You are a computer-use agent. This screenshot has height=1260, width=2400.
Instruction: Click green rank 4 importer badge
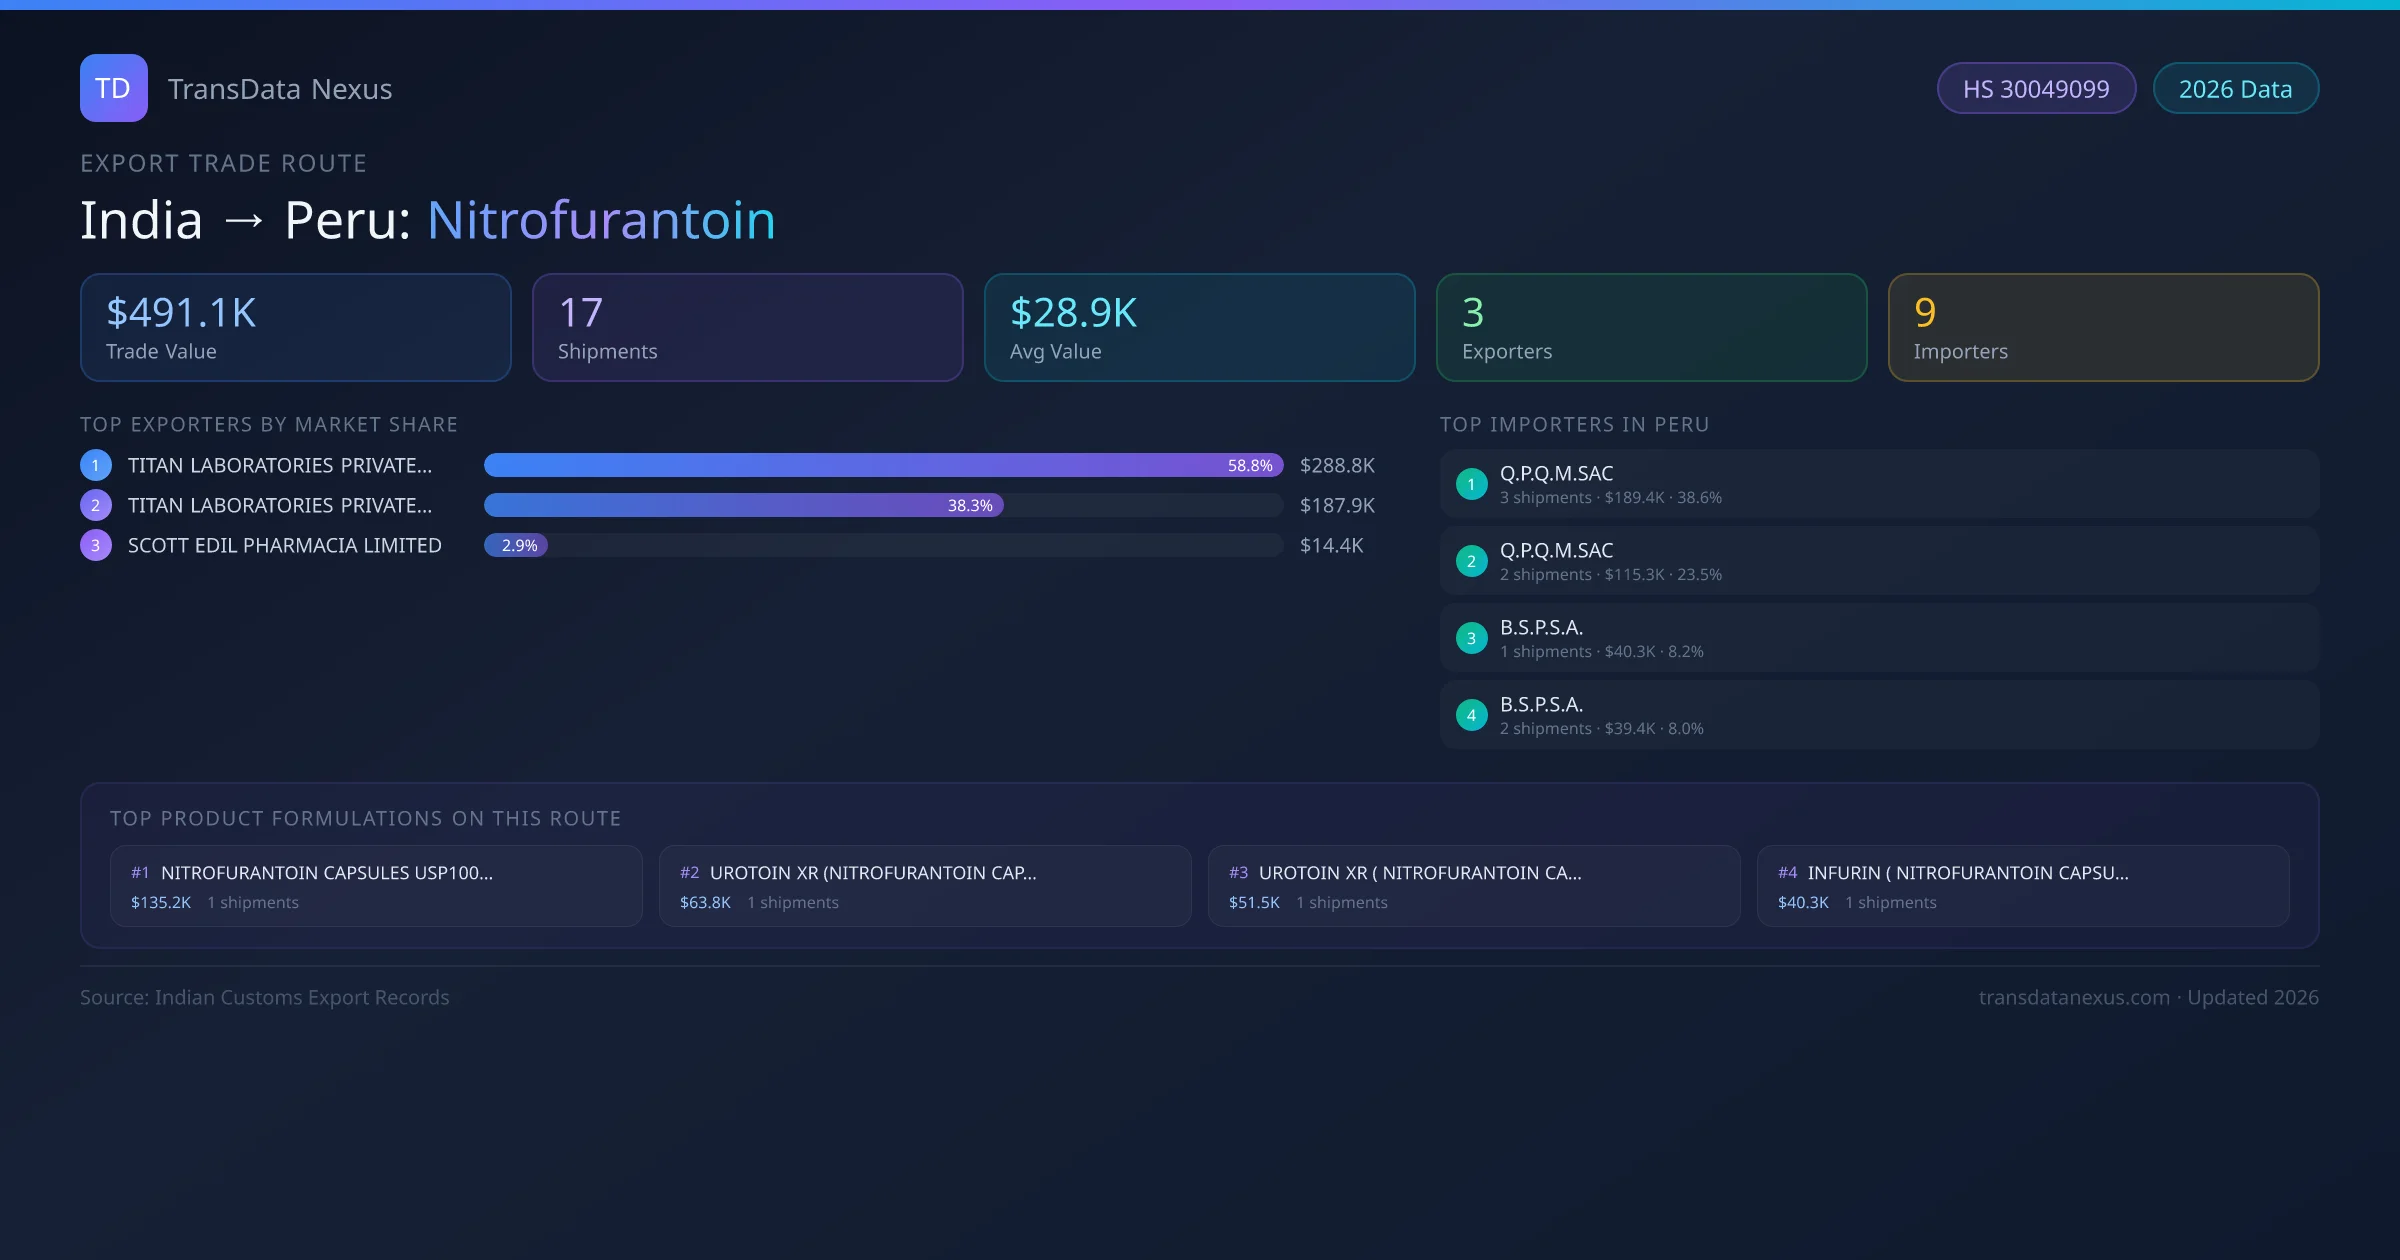1471,715
